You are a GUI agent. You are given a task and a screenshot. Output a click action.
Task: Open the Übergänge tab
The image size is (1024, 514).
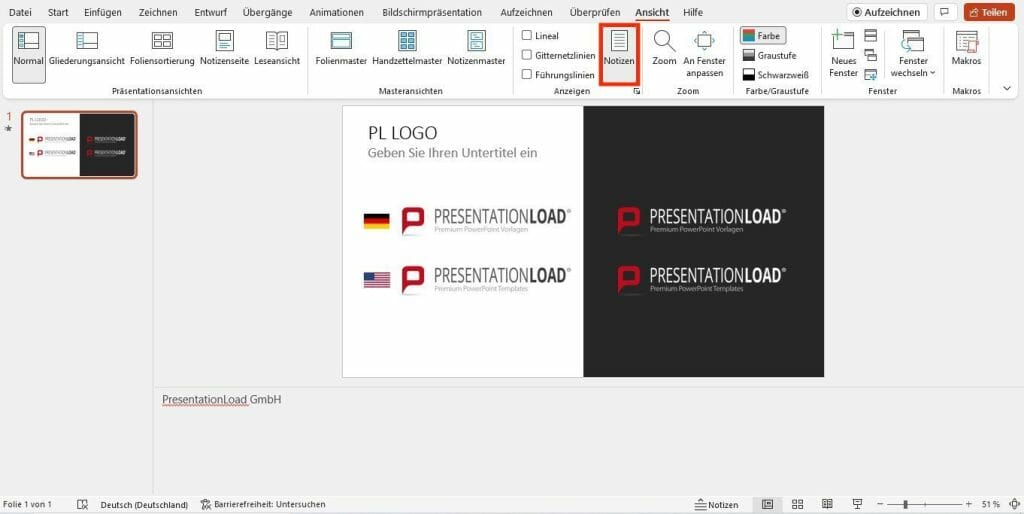tap(268, 12)
